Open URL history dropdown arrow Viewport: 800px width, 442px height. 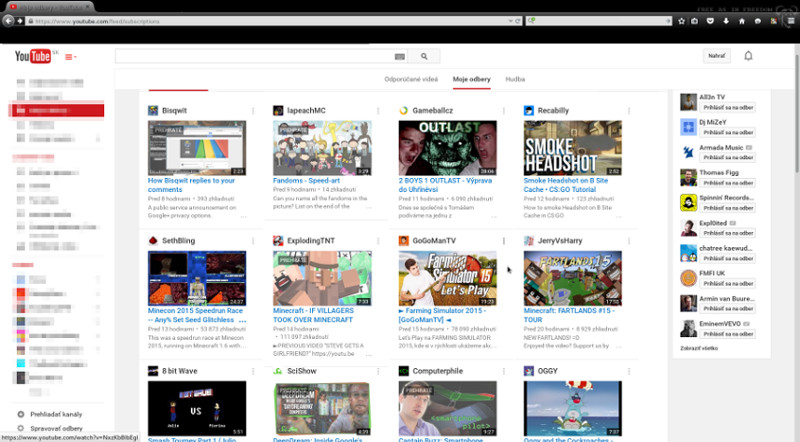tap(511, 21)
